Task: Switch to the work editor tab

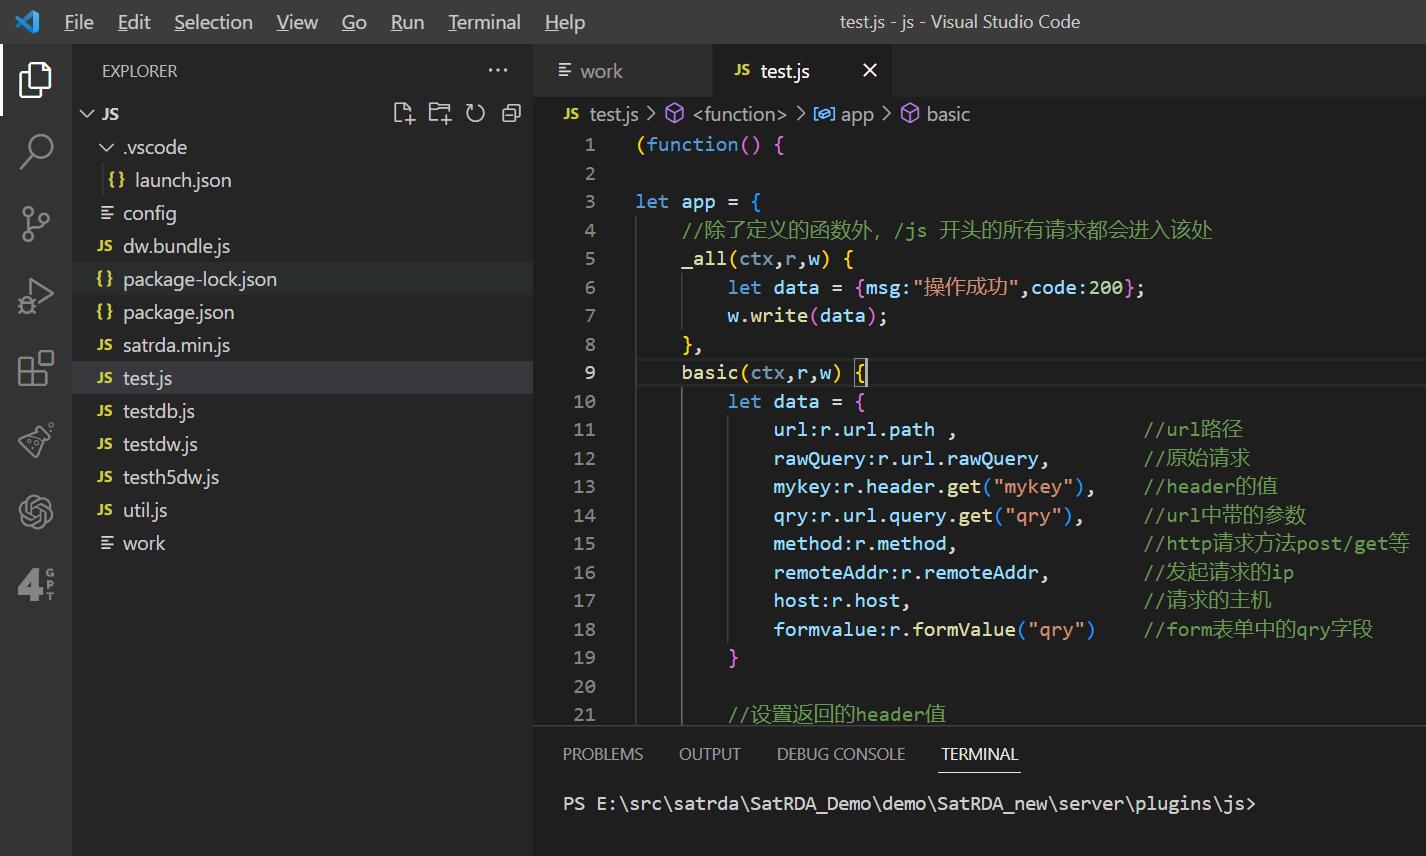Action: [x=601, y=71]
